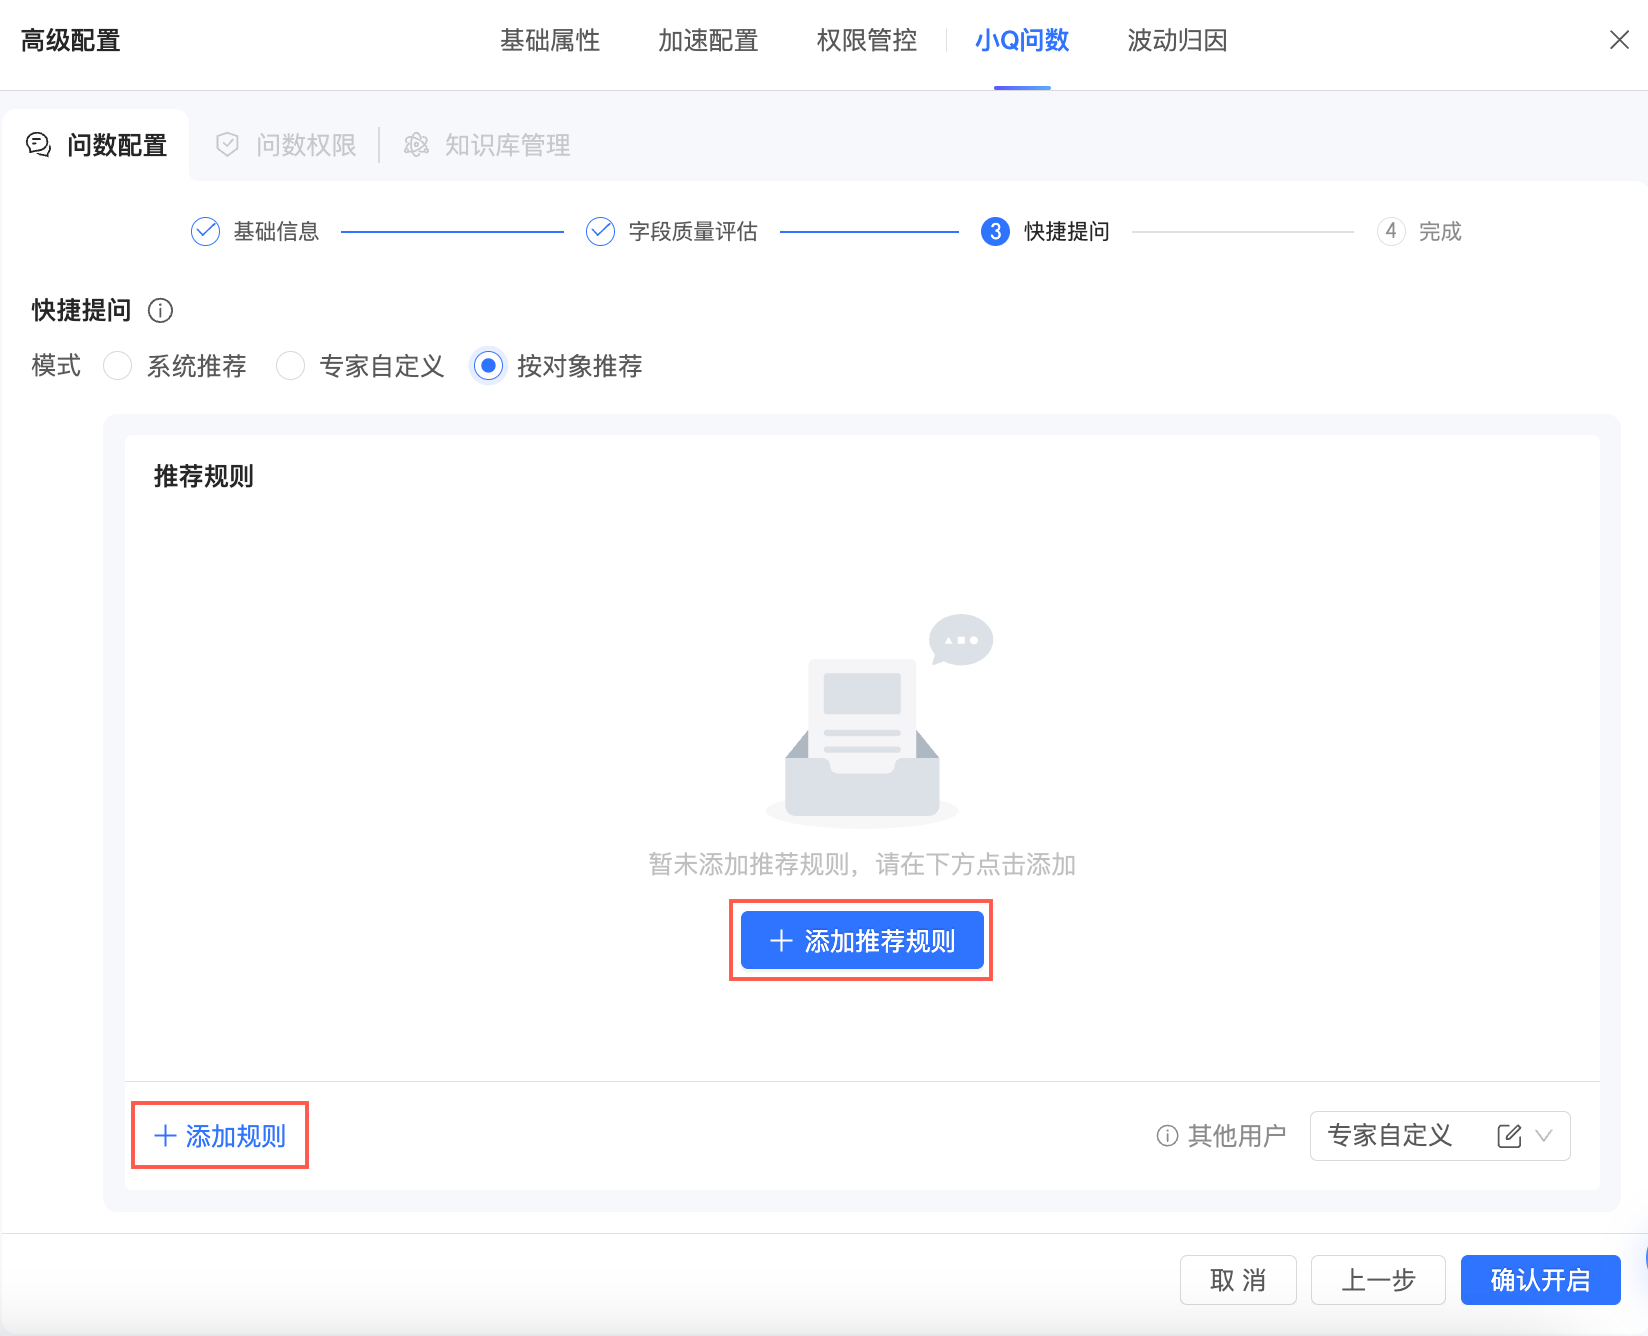Open the 知识库管理 sub-tab
The height and width of the screenshot is (1336, 1648).
tap(487, 145)
